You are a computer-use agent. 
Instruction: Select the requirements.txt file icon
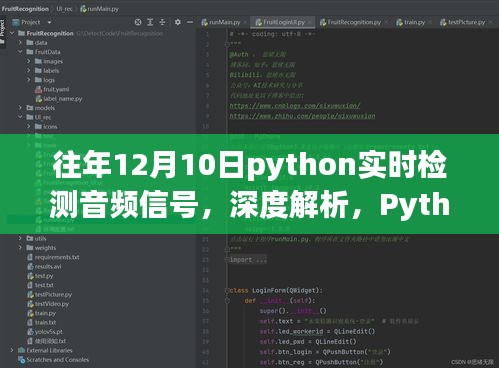(x=30, y=257)
